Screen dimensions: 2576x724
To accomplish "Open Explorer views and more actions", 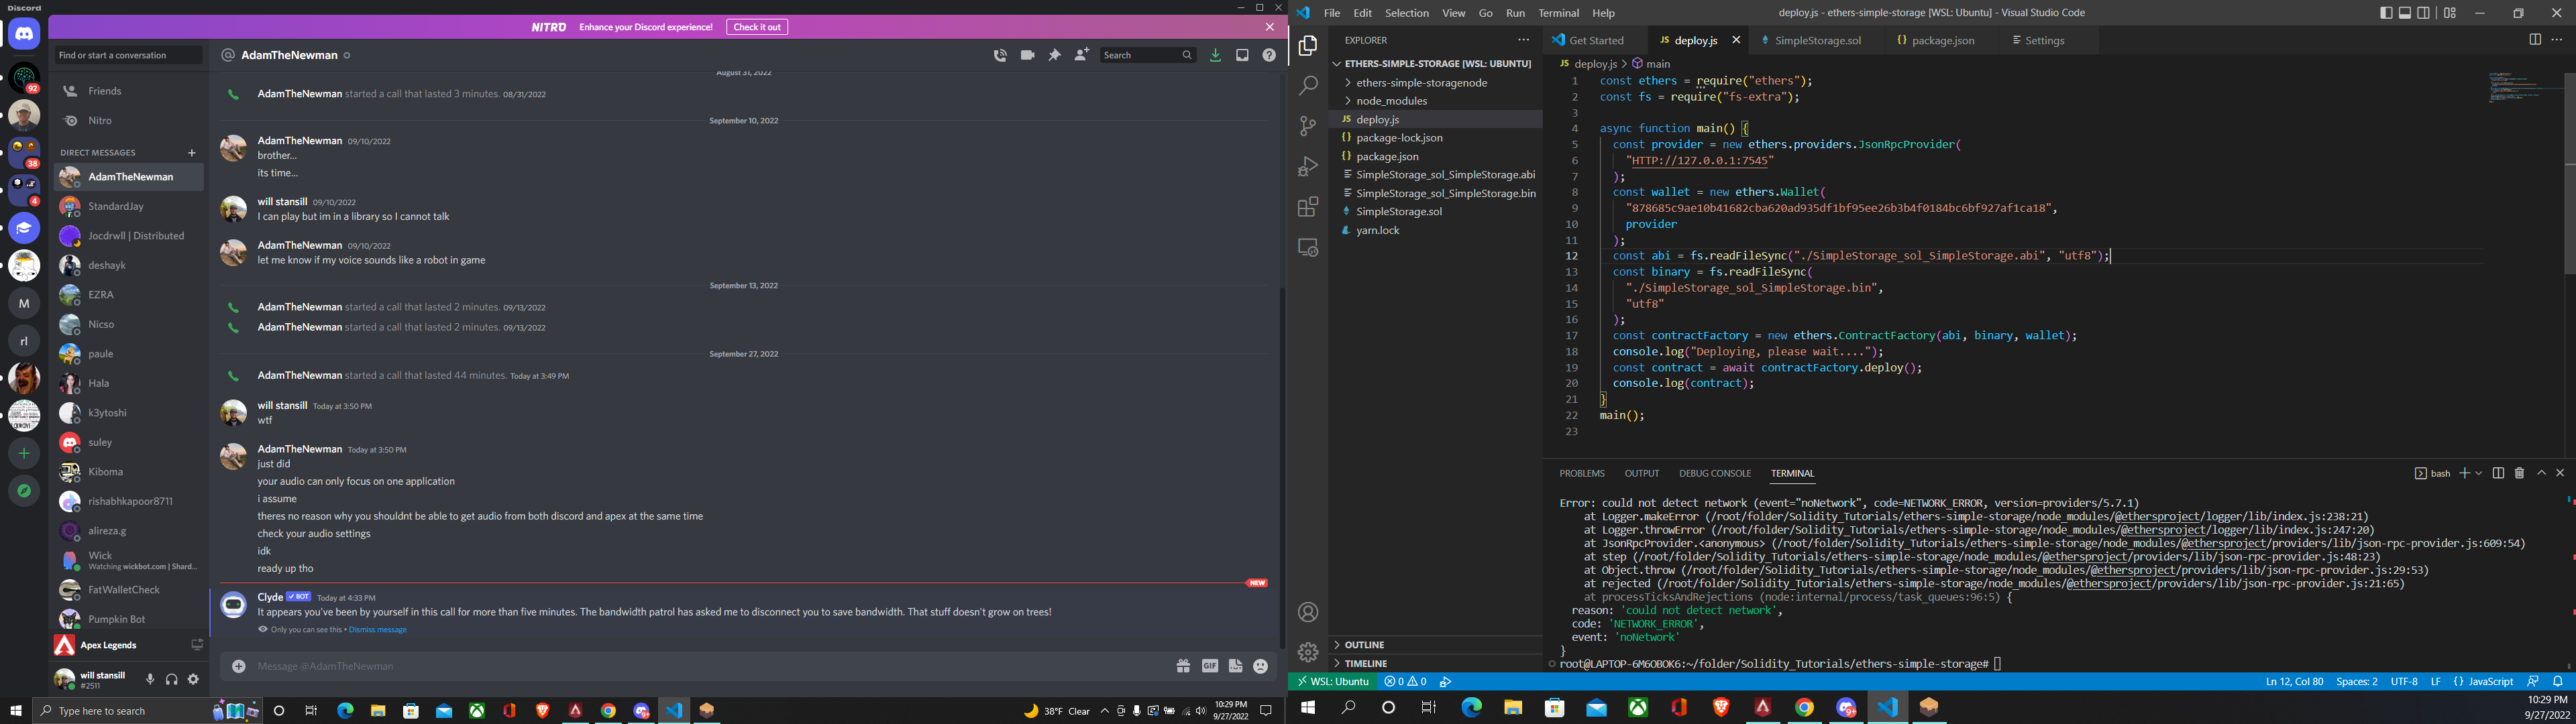I will tap(1523, 40).
